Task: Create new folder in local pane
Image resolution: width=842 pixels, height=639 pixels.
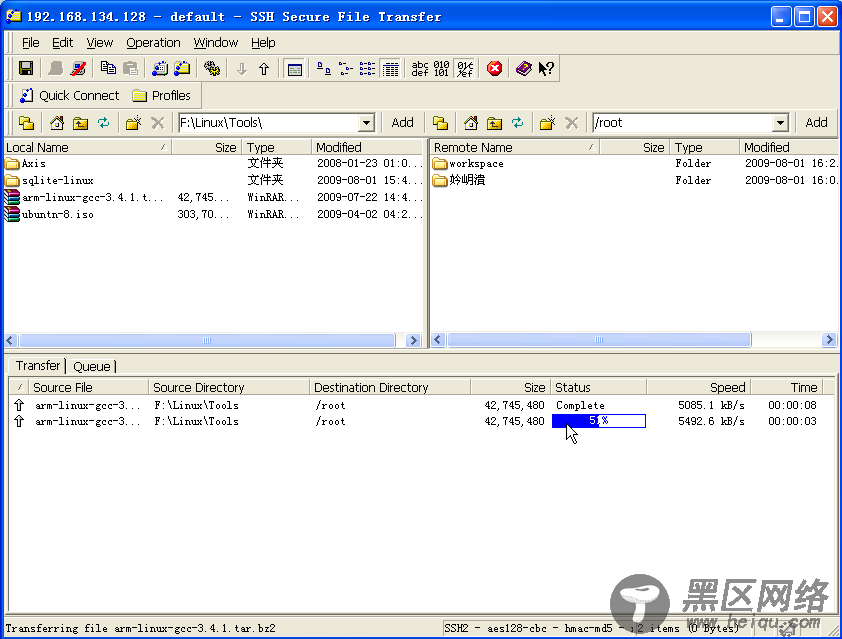Action: [133, 123]
